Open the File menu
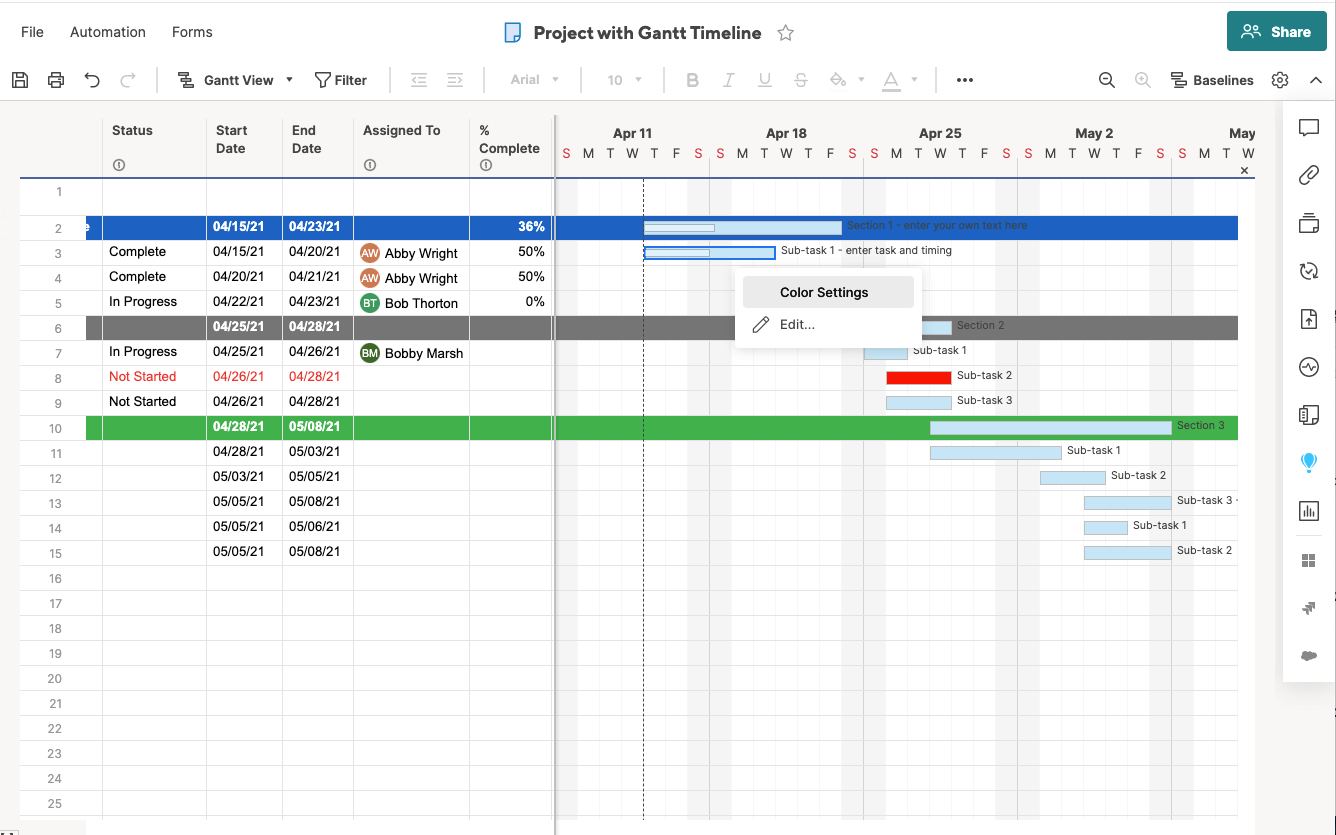1336x835 pixels. pos(32,32)
